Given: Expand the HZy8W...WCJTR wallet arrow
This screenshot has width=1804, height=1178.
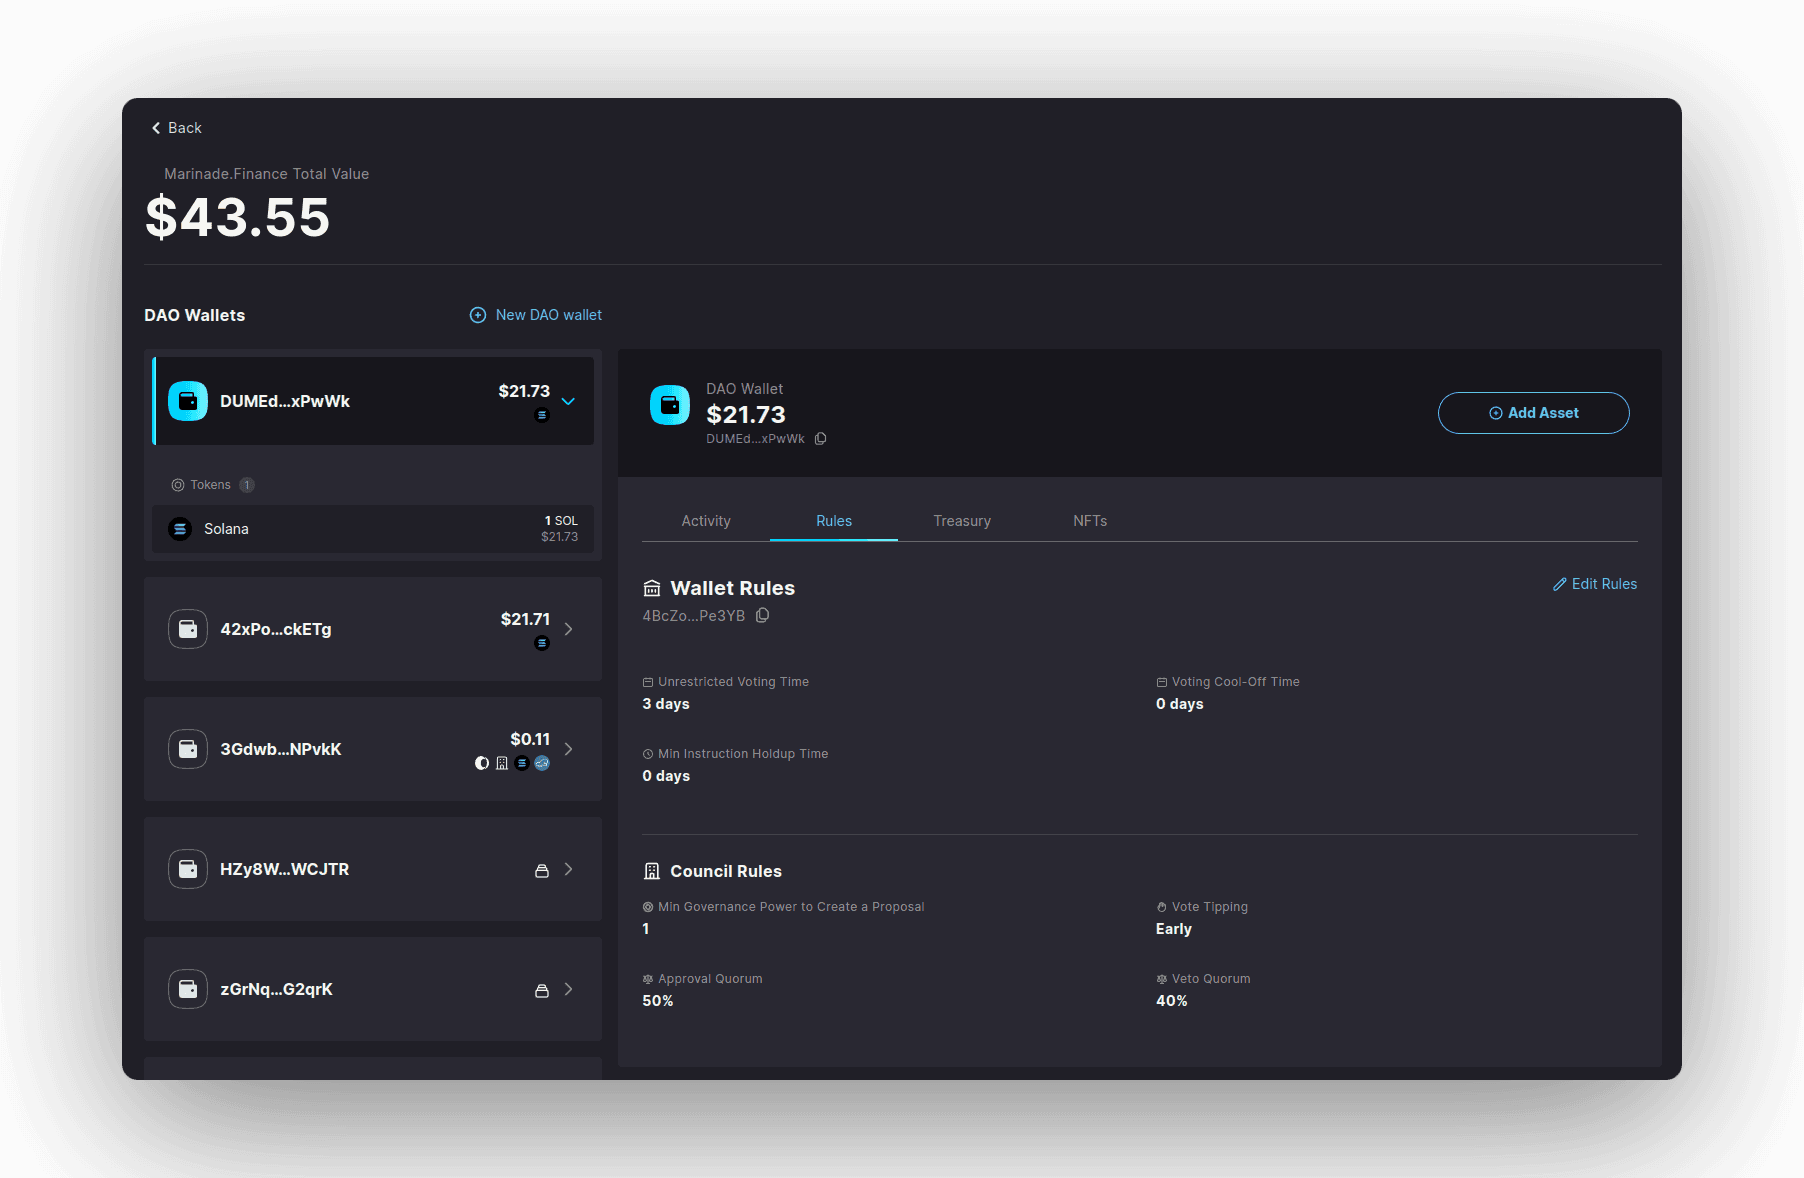Looking at the screenshot, I should pos(568,869).
